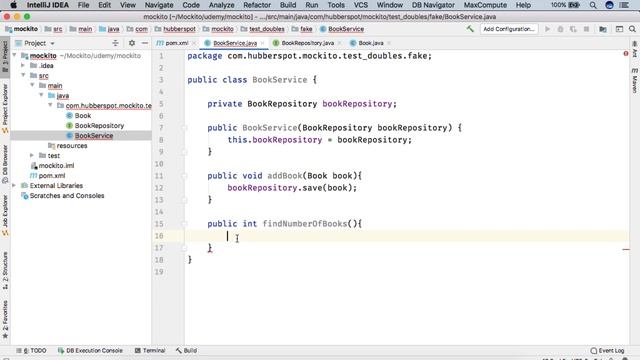Collapse the main folder arrow
This screenshot has width=640, height=360.
(32, 85)
